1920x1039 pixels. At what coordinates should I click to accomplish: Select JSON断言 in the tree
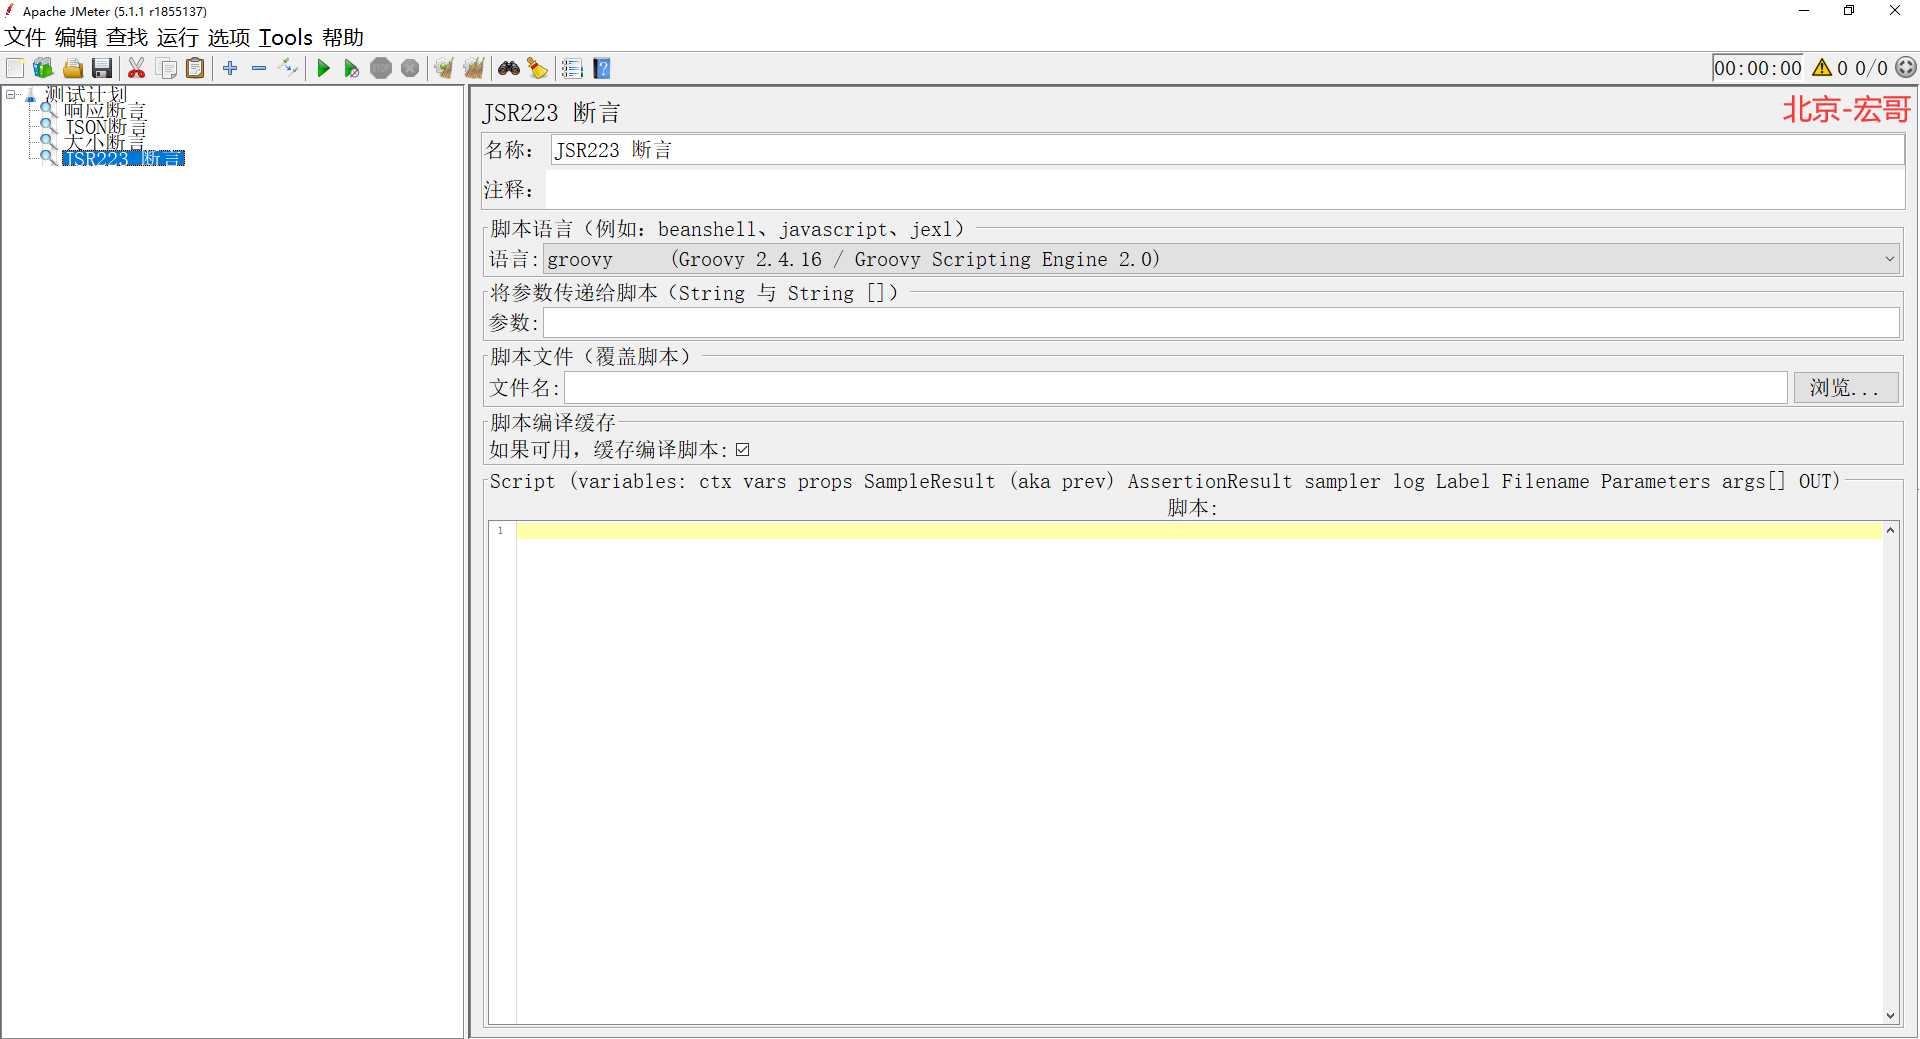[x=105, y=127]
